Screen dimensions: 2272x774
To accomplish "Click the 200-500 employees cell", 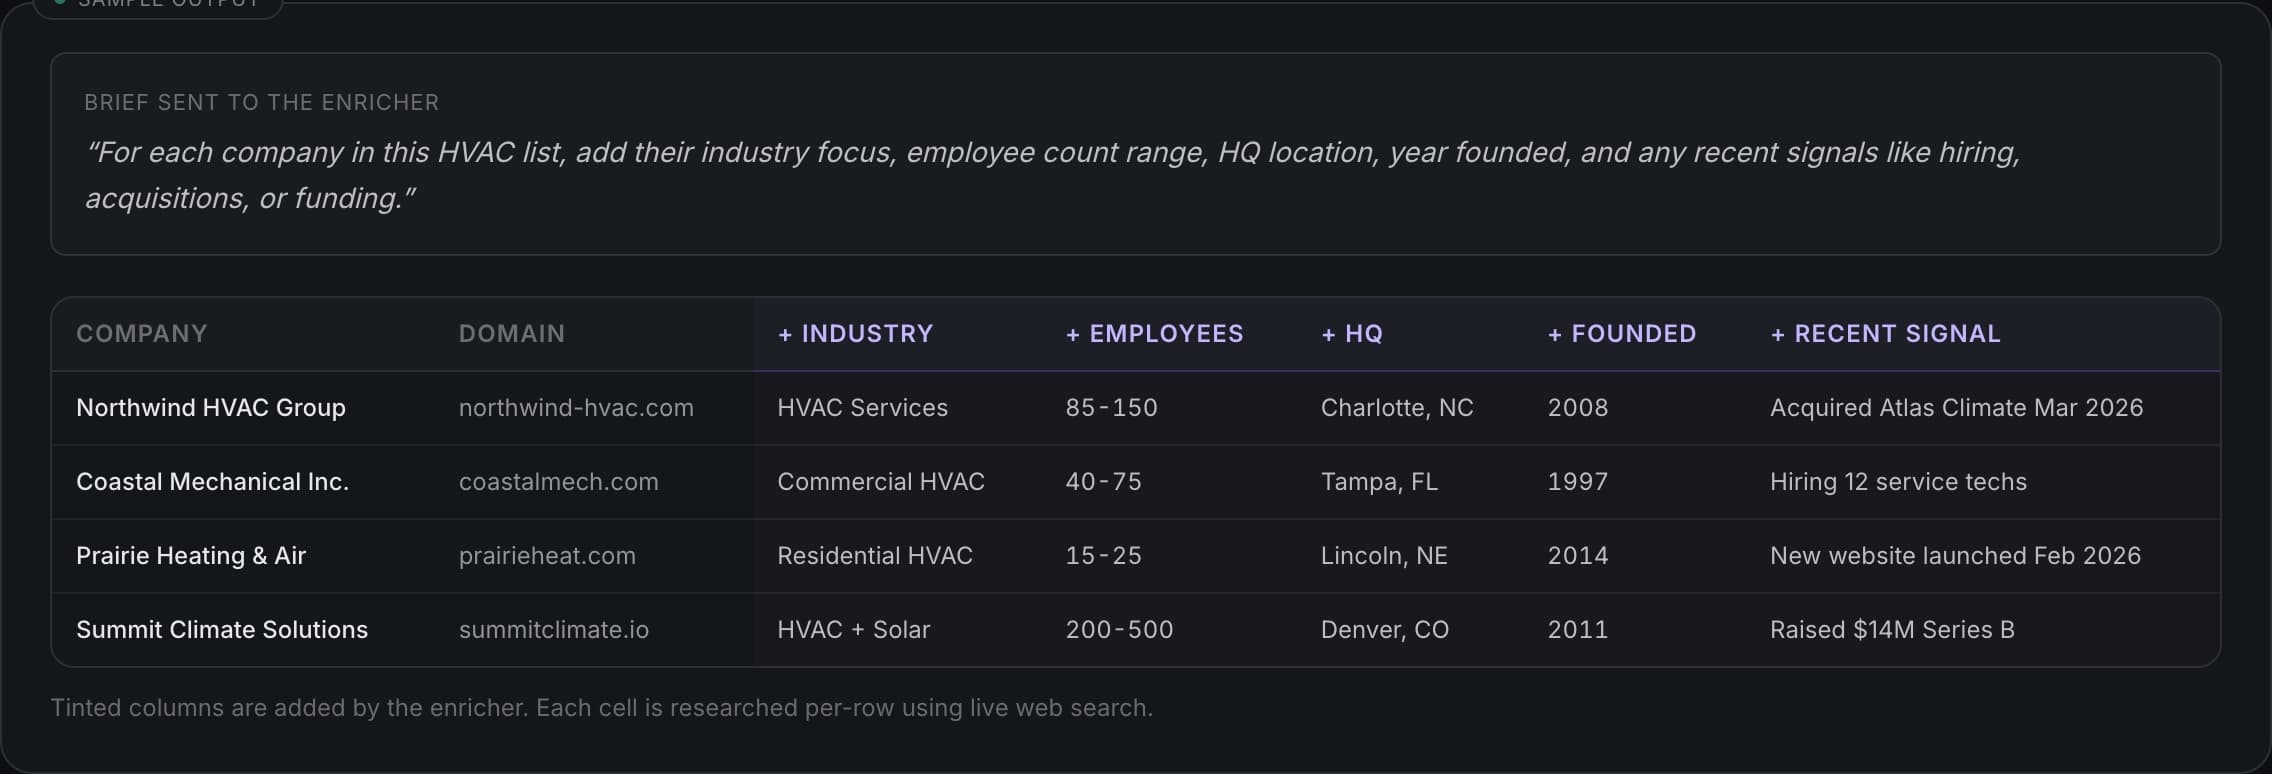I will [1119, 630].
